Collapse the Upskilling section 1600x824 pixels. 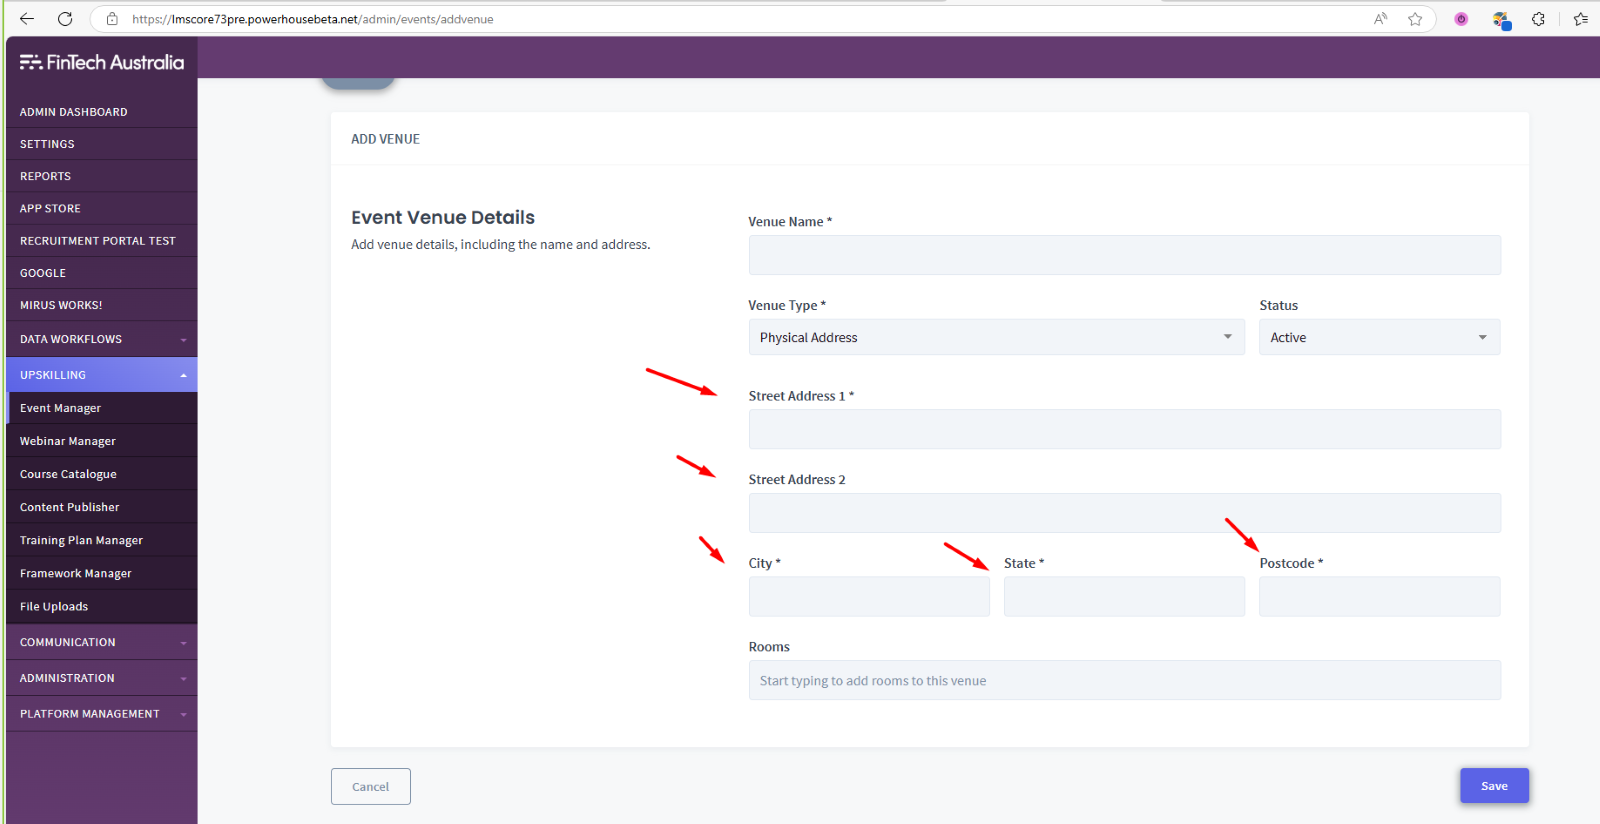[x=101, y=375]
